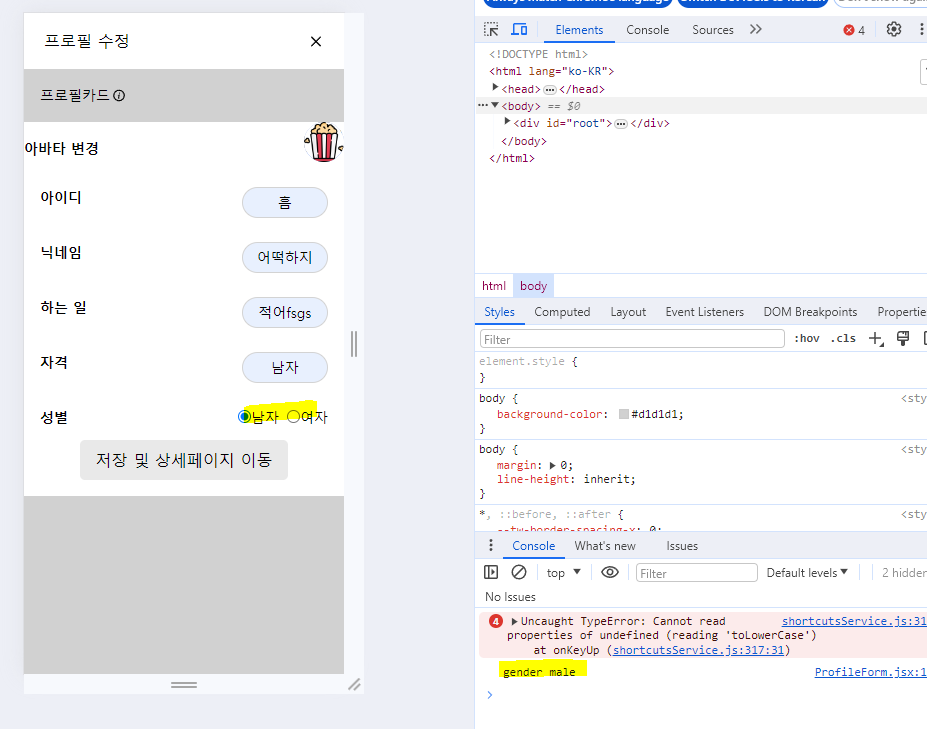Show more DevTools tabs chevron
927x729 pixels.
click(x=756, y=30)
